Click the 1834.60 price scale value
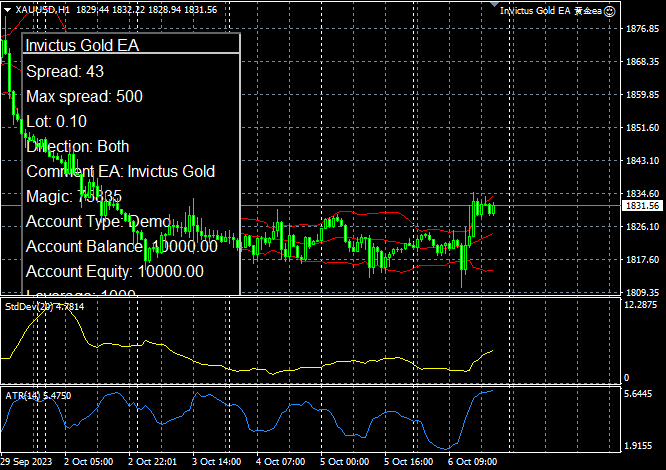Viewport: 666px width, 470px height. pos(643,194)
